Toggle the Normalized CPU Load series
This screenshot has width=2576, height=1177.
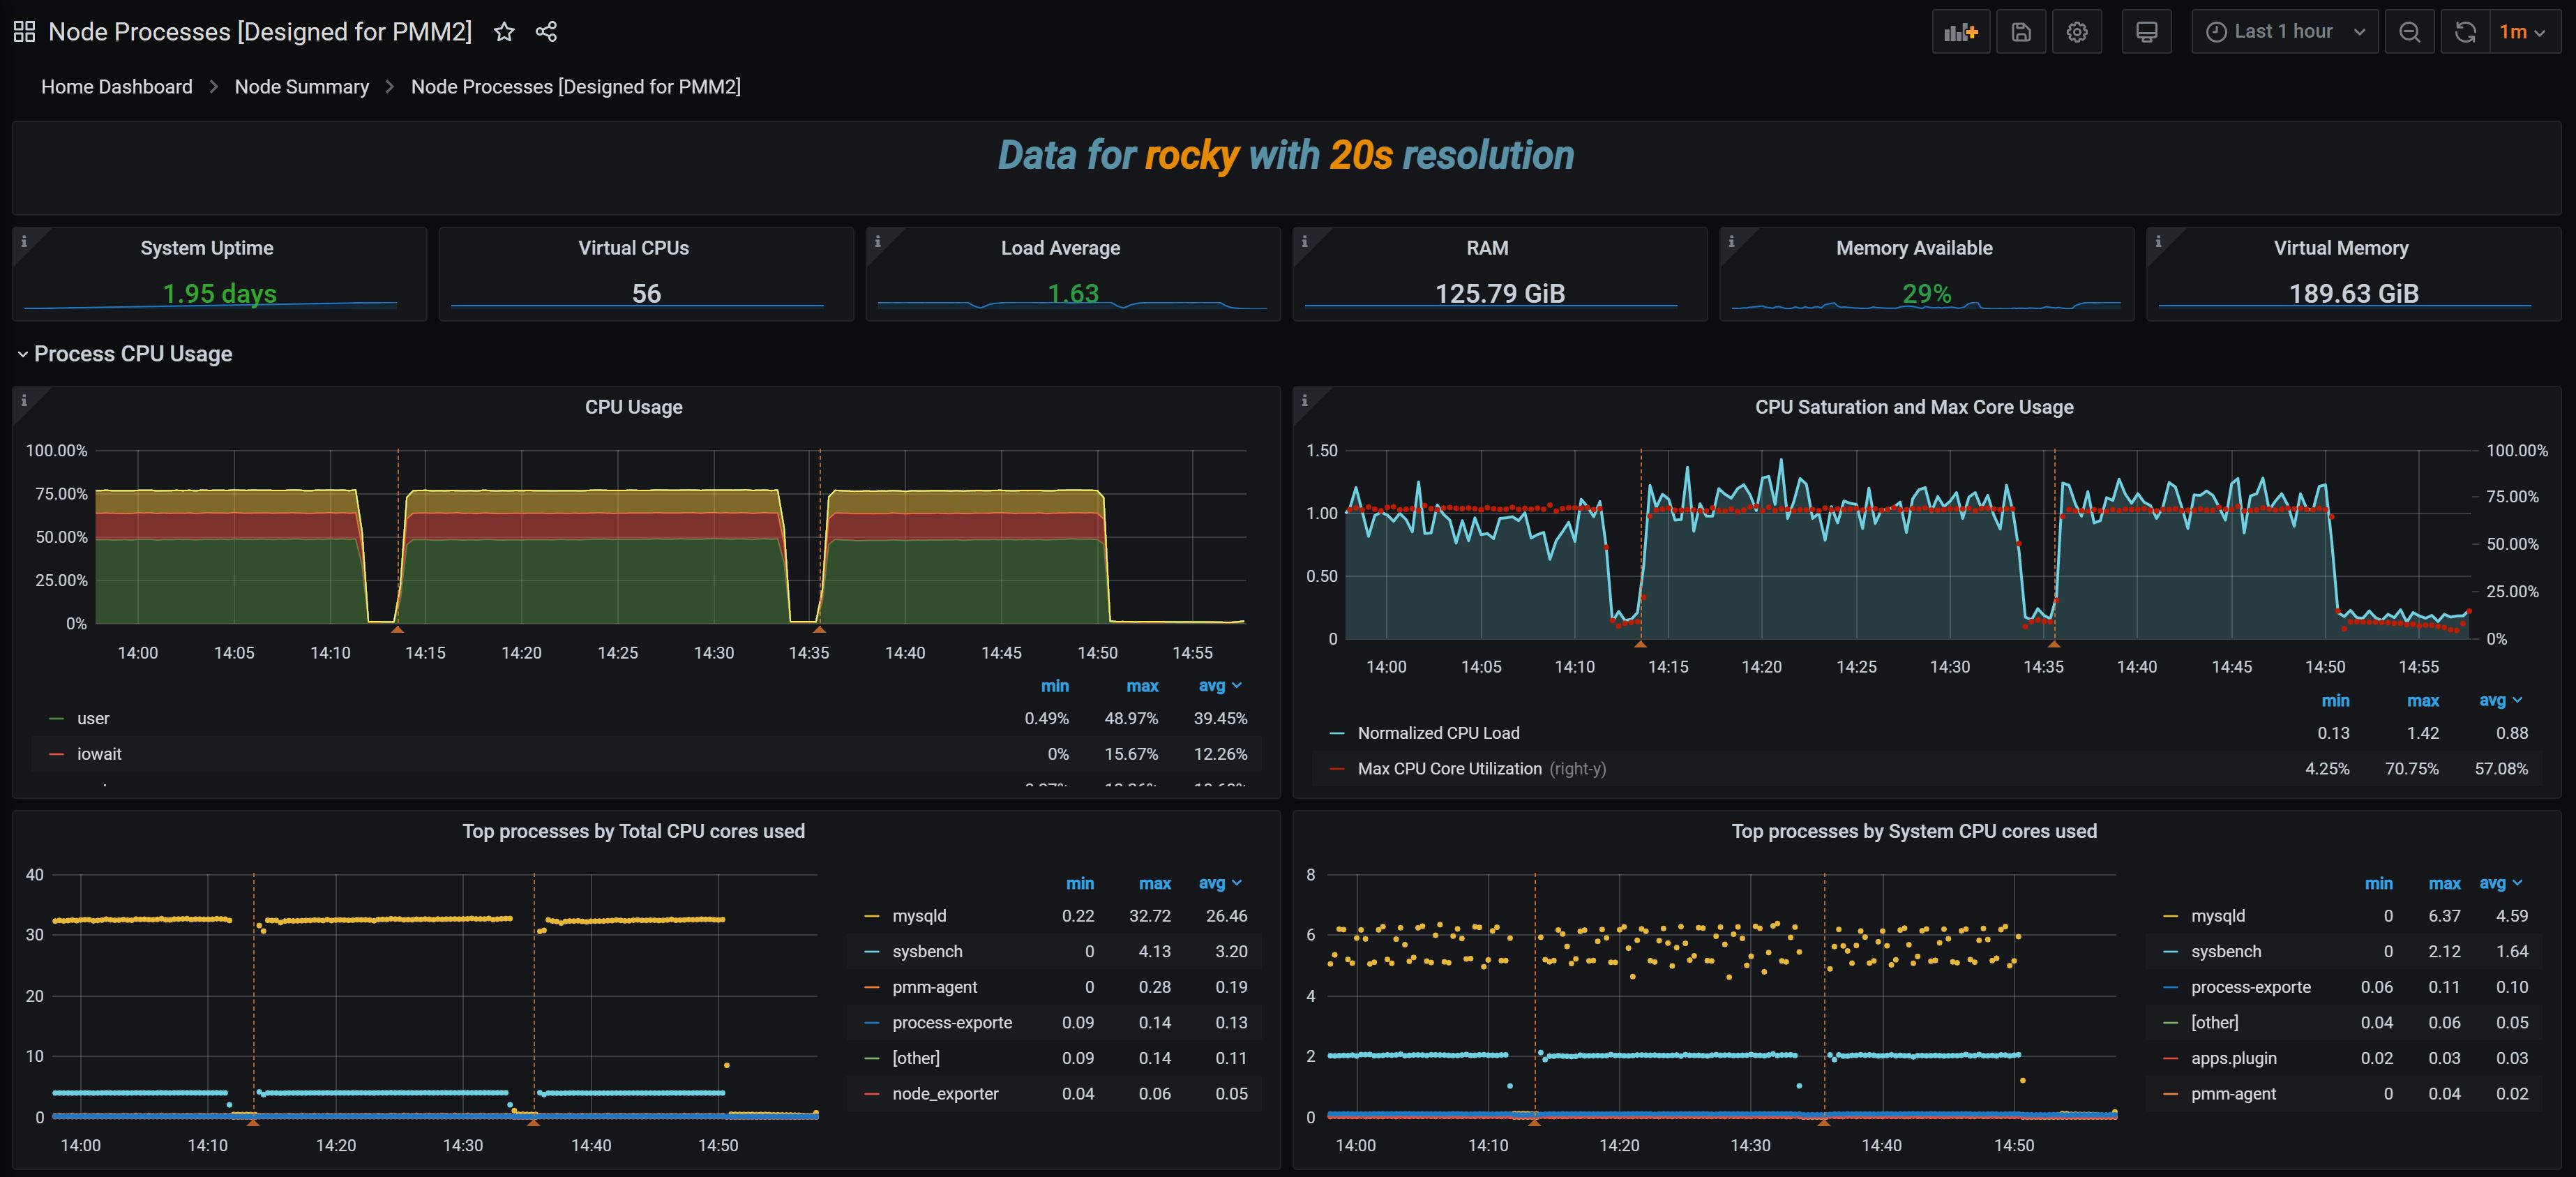[1438, 733]
